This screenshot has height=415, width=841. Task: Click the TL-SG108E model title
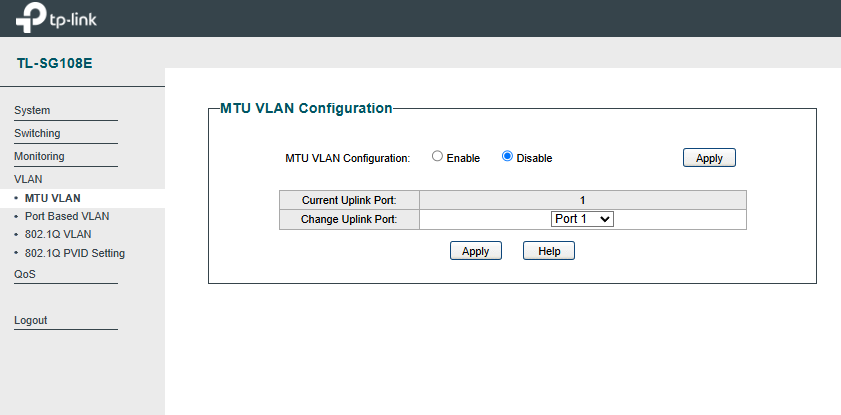point(55,63)
